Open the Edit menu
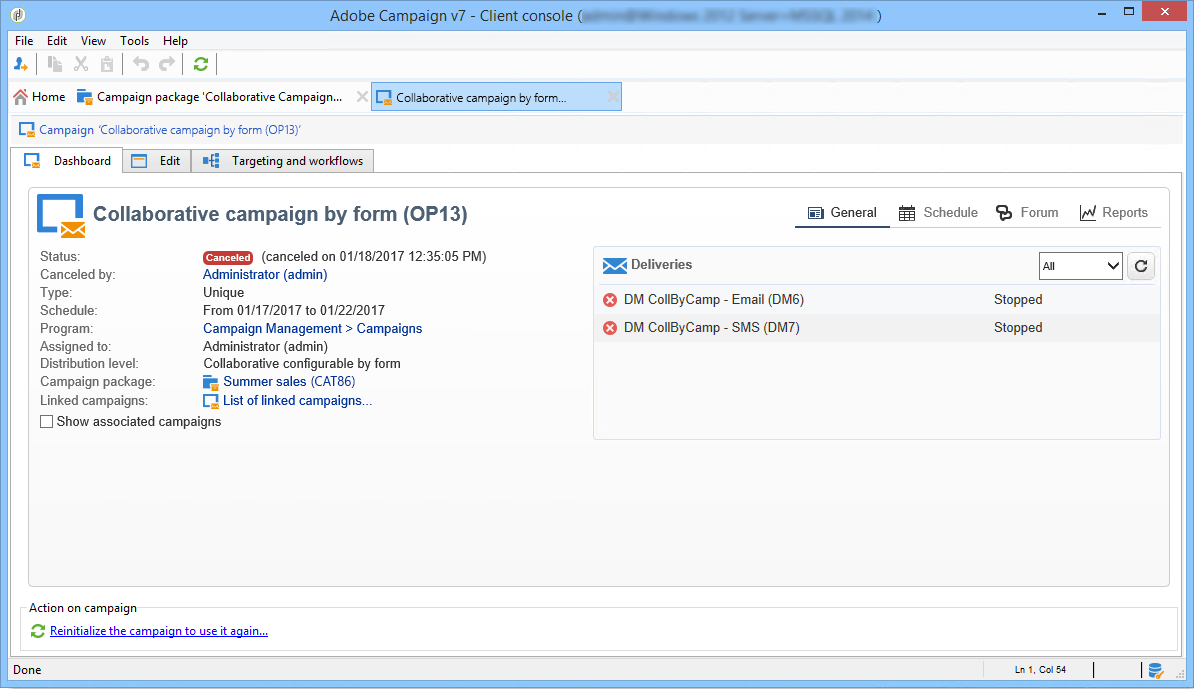1194x689 pixels. (x=57, y=41)
